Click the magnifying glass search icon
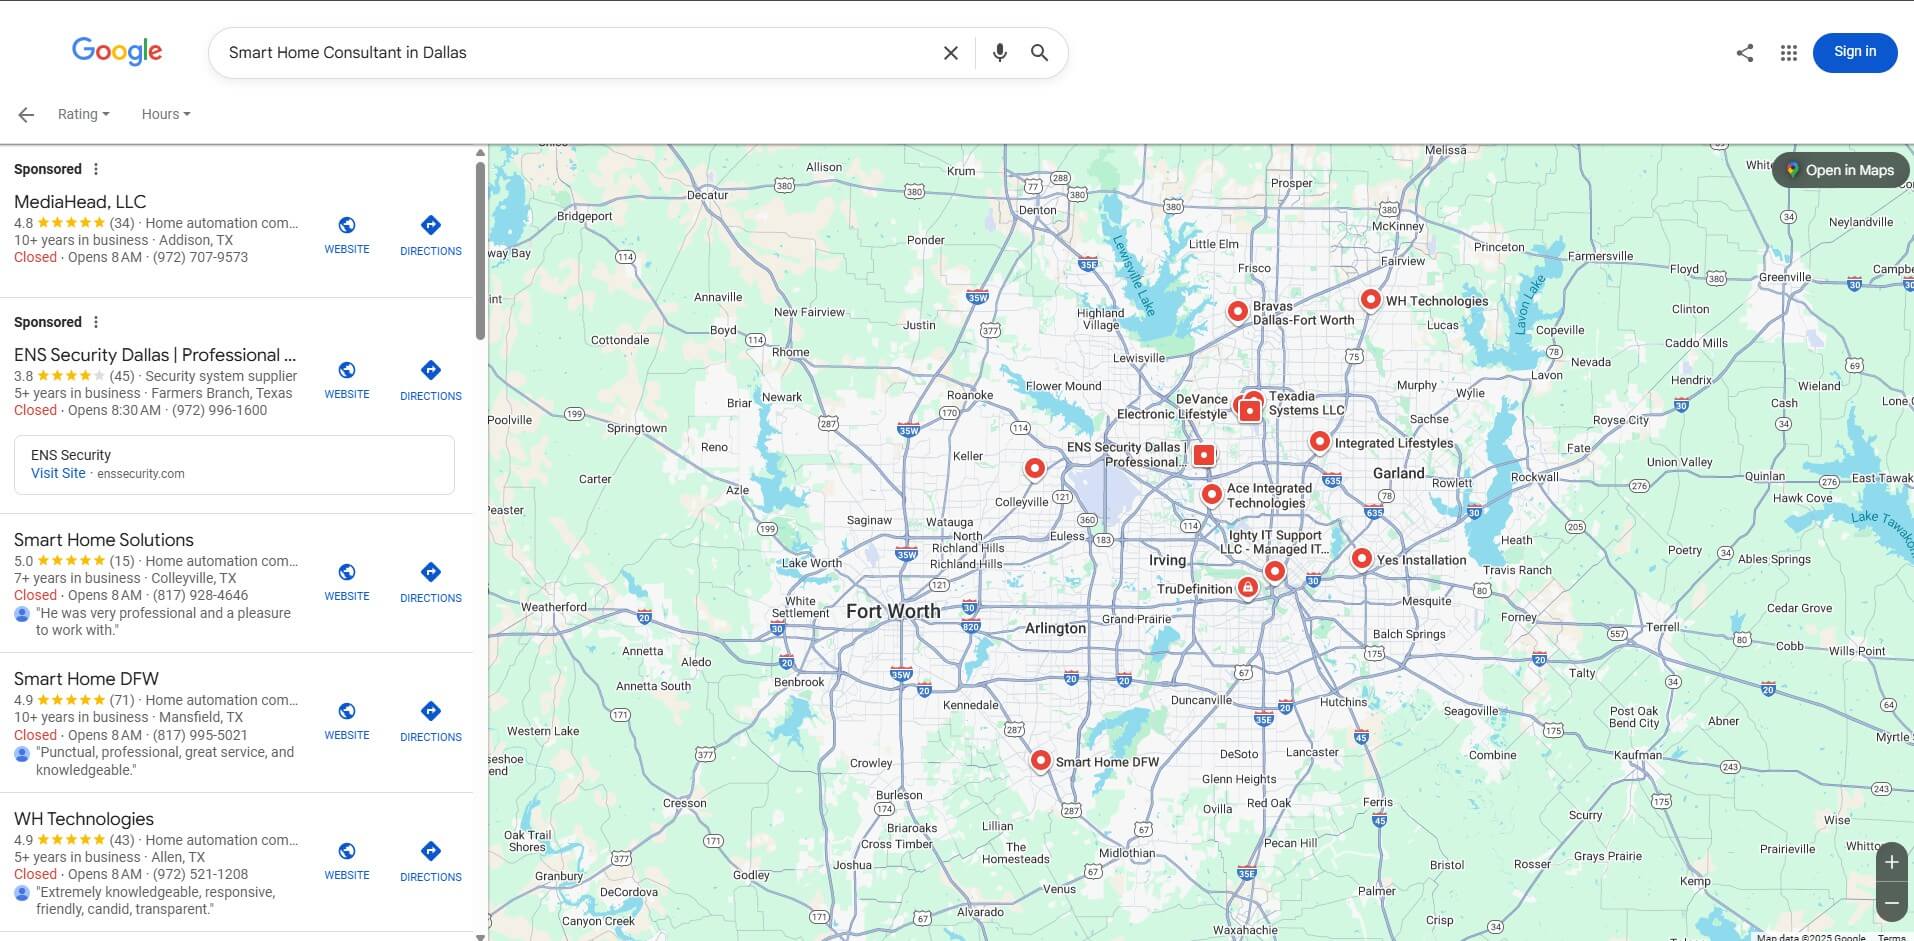1914x941 pixels. [x=1039, y=53]
